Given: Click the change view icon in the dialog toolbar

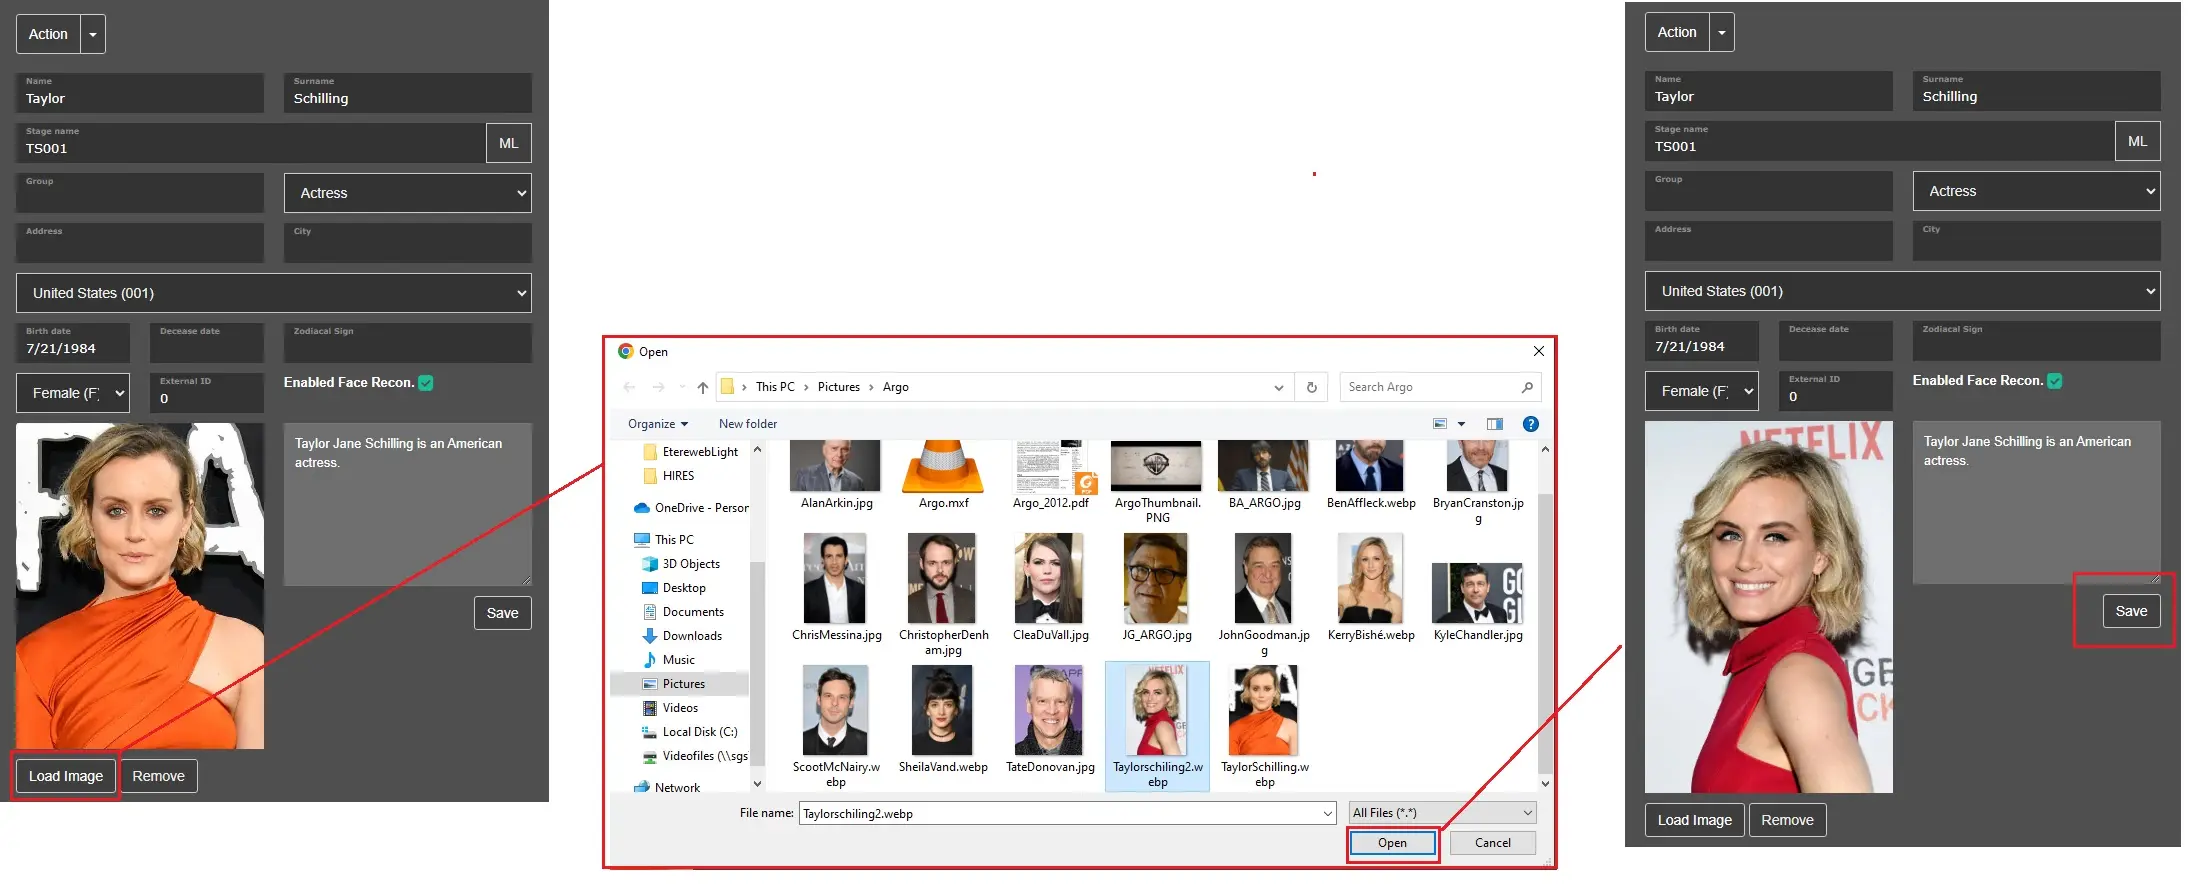Looking at the screenshot, I should tap(1440, 424).
